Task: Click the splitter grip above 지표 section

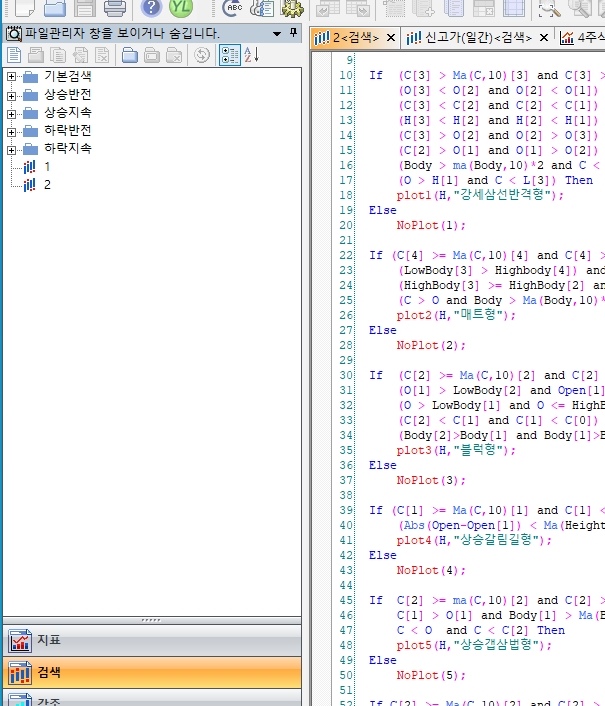Action: click(151, 620)
